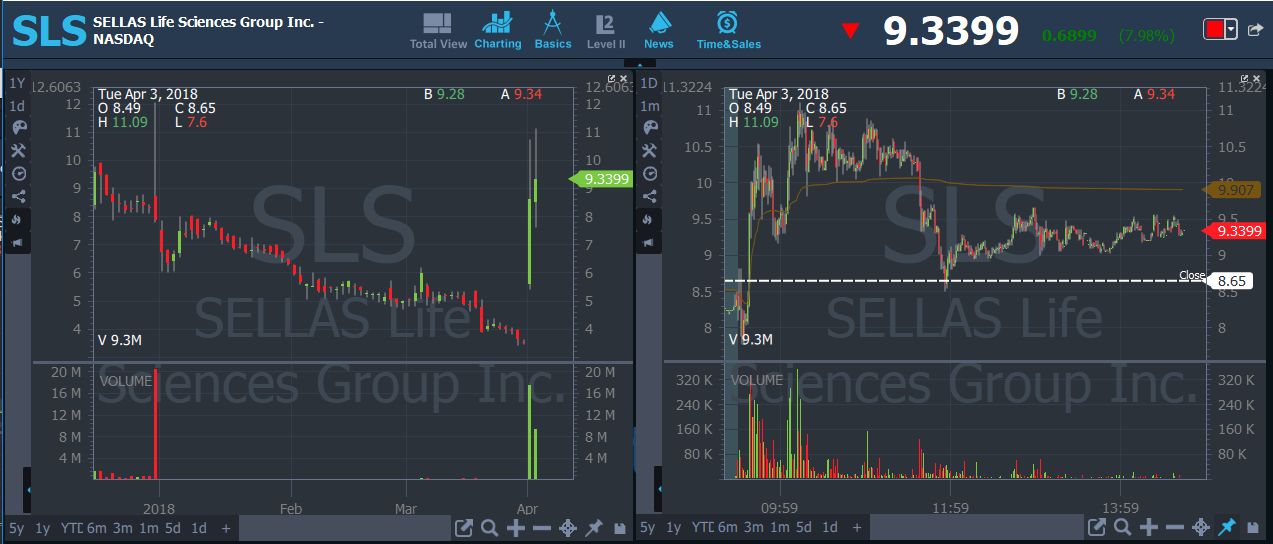
Task: Open the Basics compass icon
Action: coord(552,31)
